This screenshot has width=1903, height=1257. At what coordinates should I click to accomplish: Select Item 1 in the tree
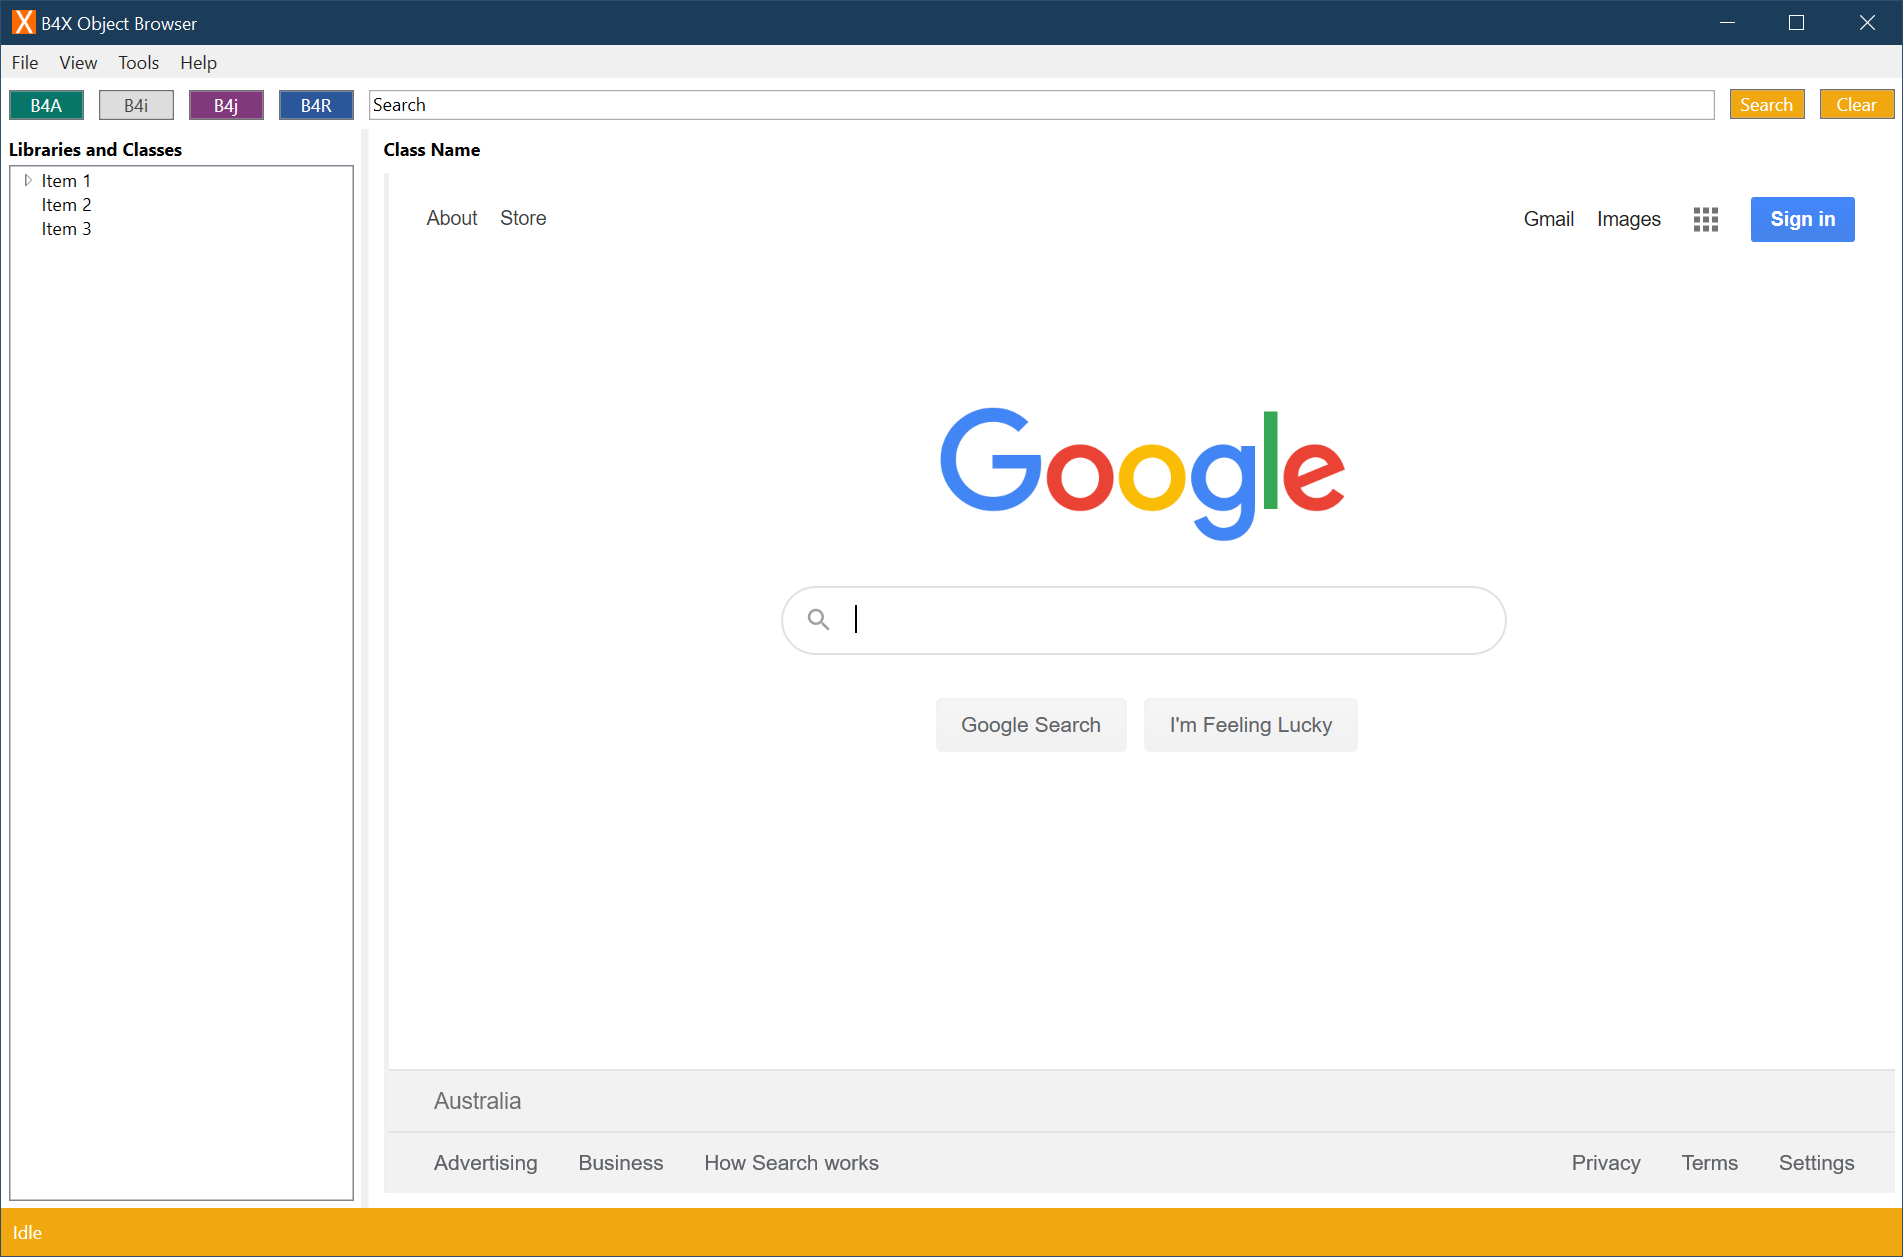[66, 181]
